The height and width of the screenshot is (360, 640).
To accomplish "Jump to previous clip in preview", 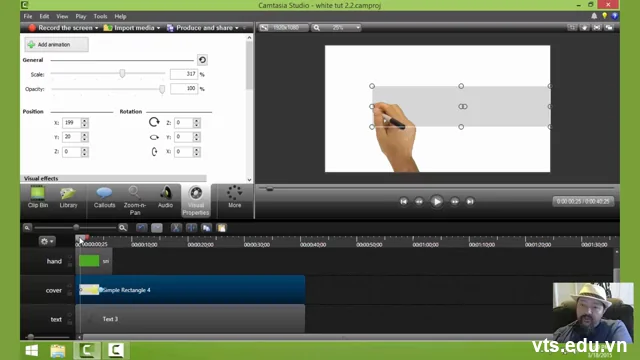I will [404, 201].
